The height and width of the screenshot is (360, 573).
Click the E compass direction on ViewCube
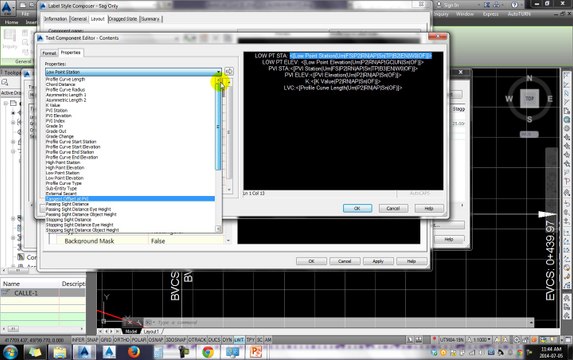[x=550, y=99]
